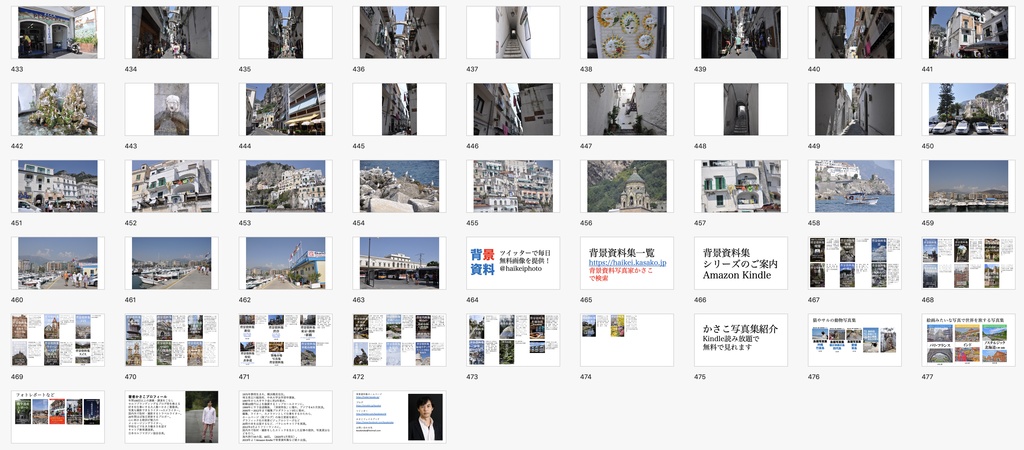Select the text-only biography slide thumbnail
This screenshot has height=450, width=1024.
coord(285,417)
